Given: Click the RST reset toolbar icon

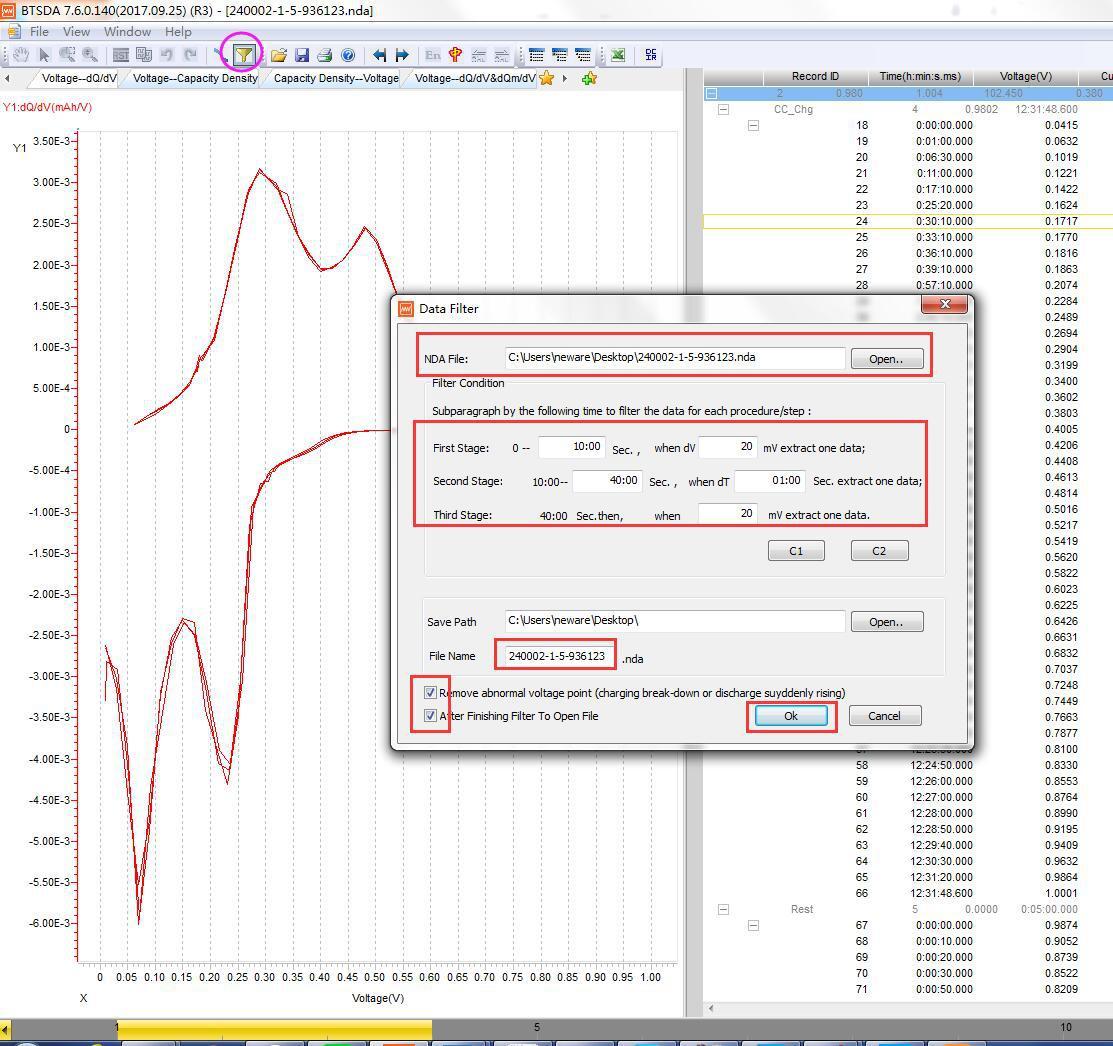Looking at the screenshot, I should coord(121,55).
